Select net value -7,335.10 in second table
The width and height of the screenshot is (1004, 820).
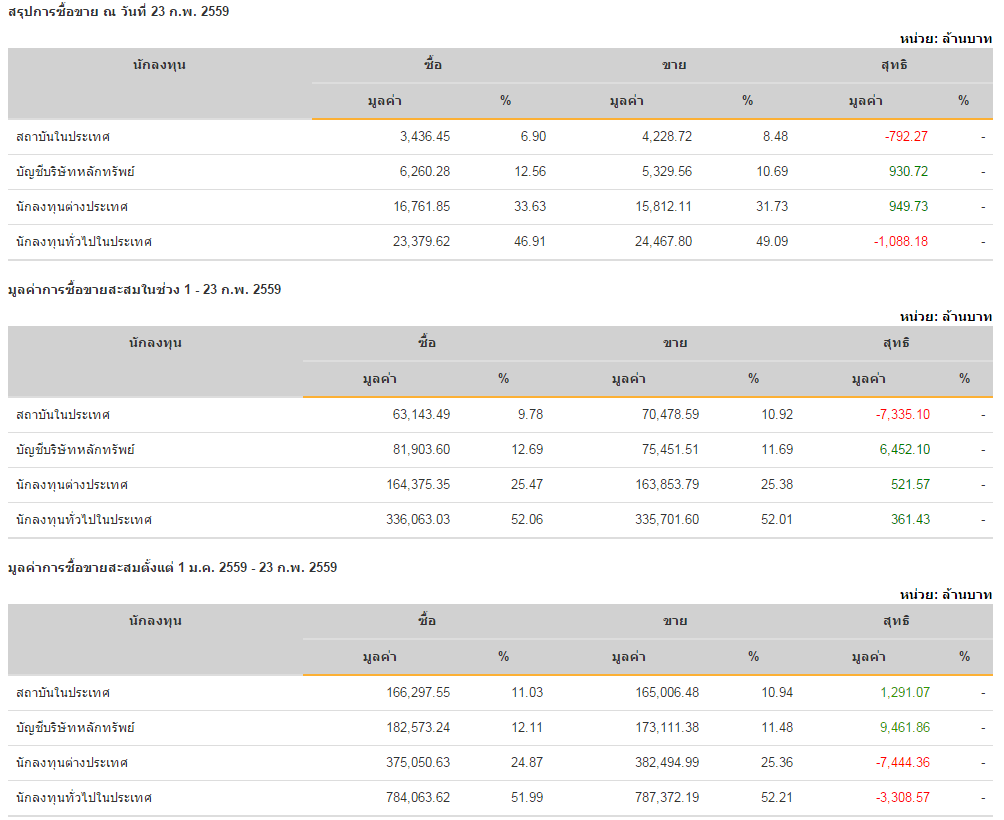tap(903, 415)
